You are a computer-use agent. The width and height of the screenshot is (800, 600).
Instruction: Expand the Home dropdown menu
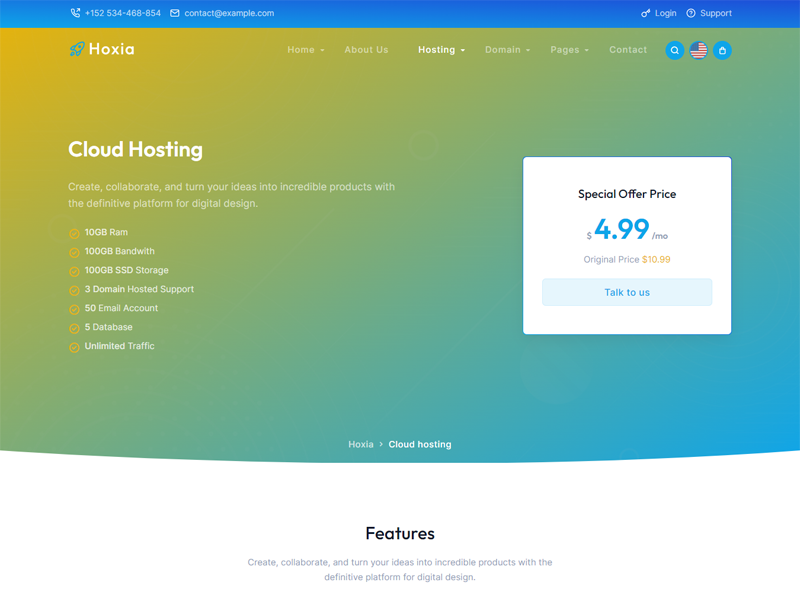[305, 50]
